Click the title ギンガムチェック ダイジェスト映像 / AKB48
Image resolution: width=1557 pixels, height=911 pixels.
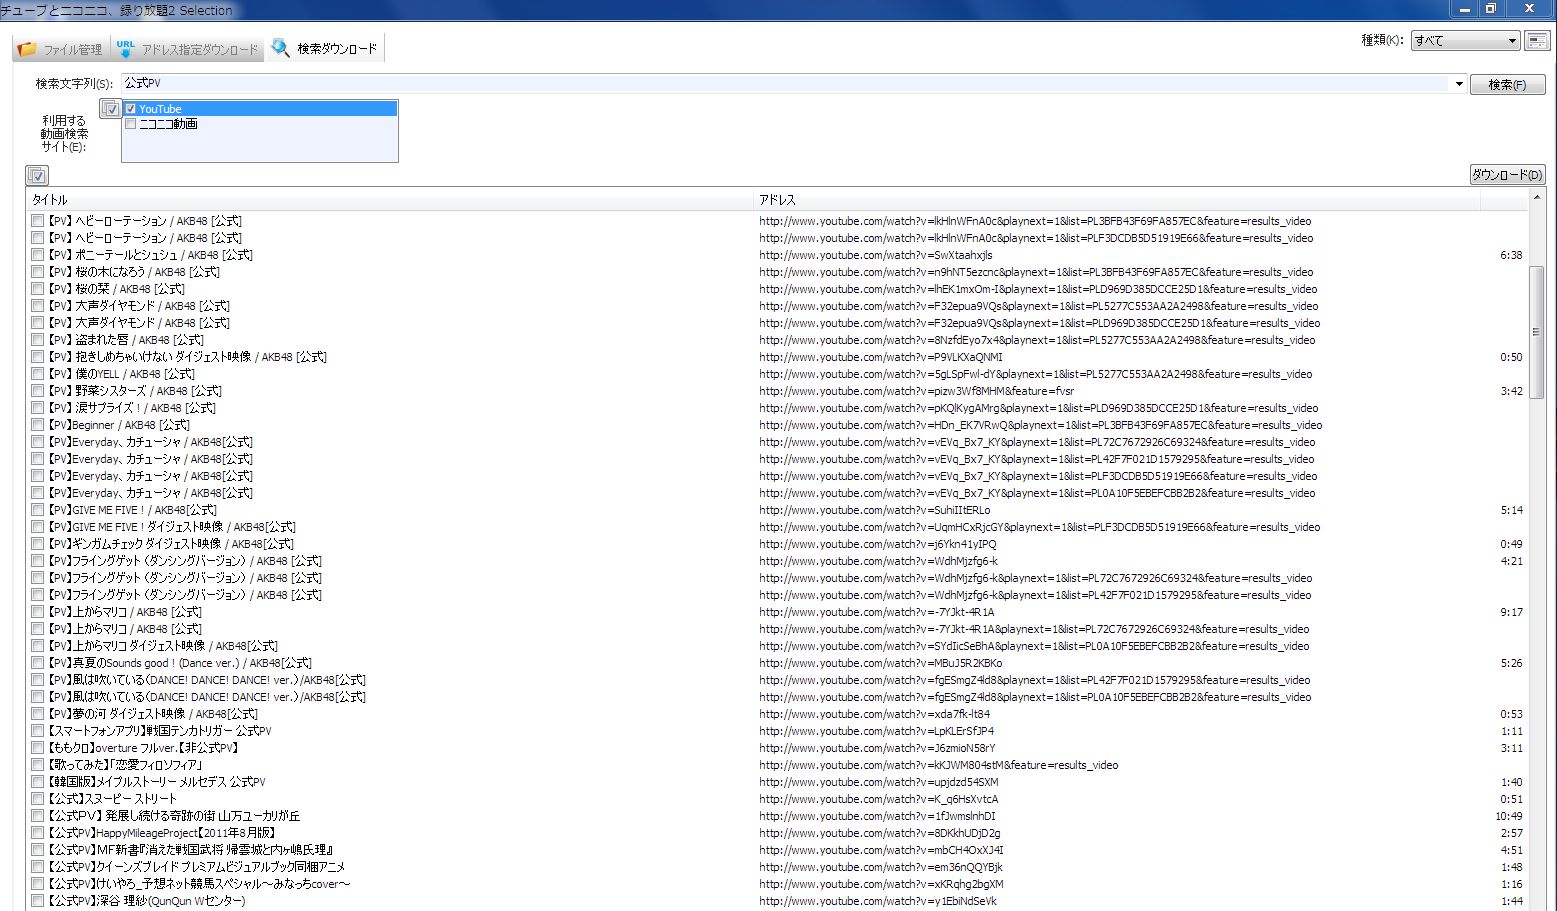tap(170, 544)
